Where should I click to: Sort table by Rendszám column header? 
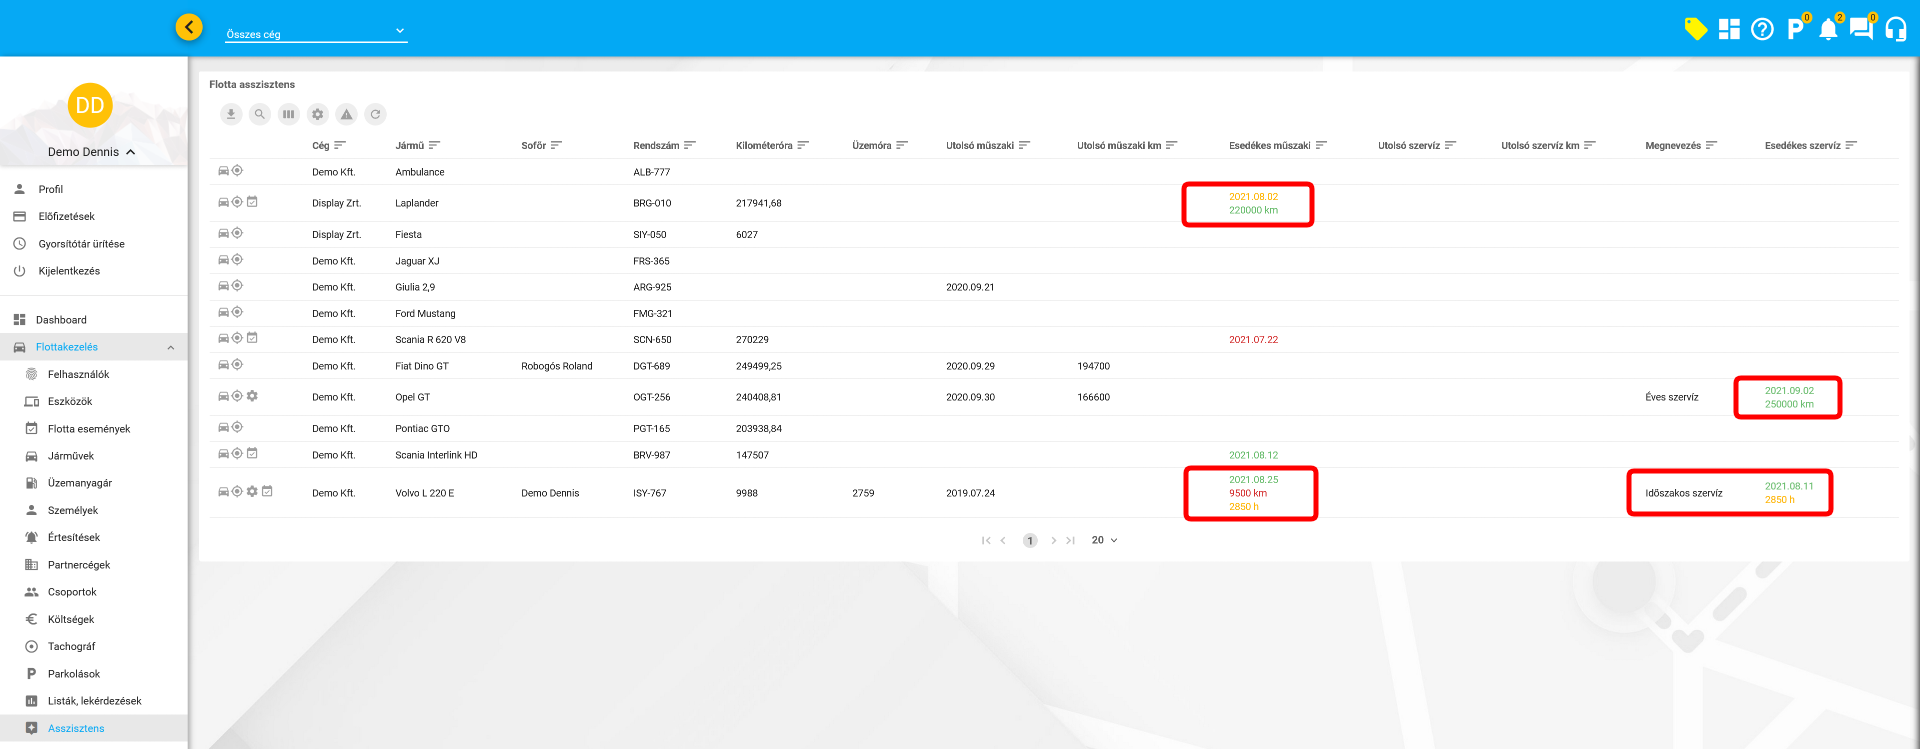[656, 146]
